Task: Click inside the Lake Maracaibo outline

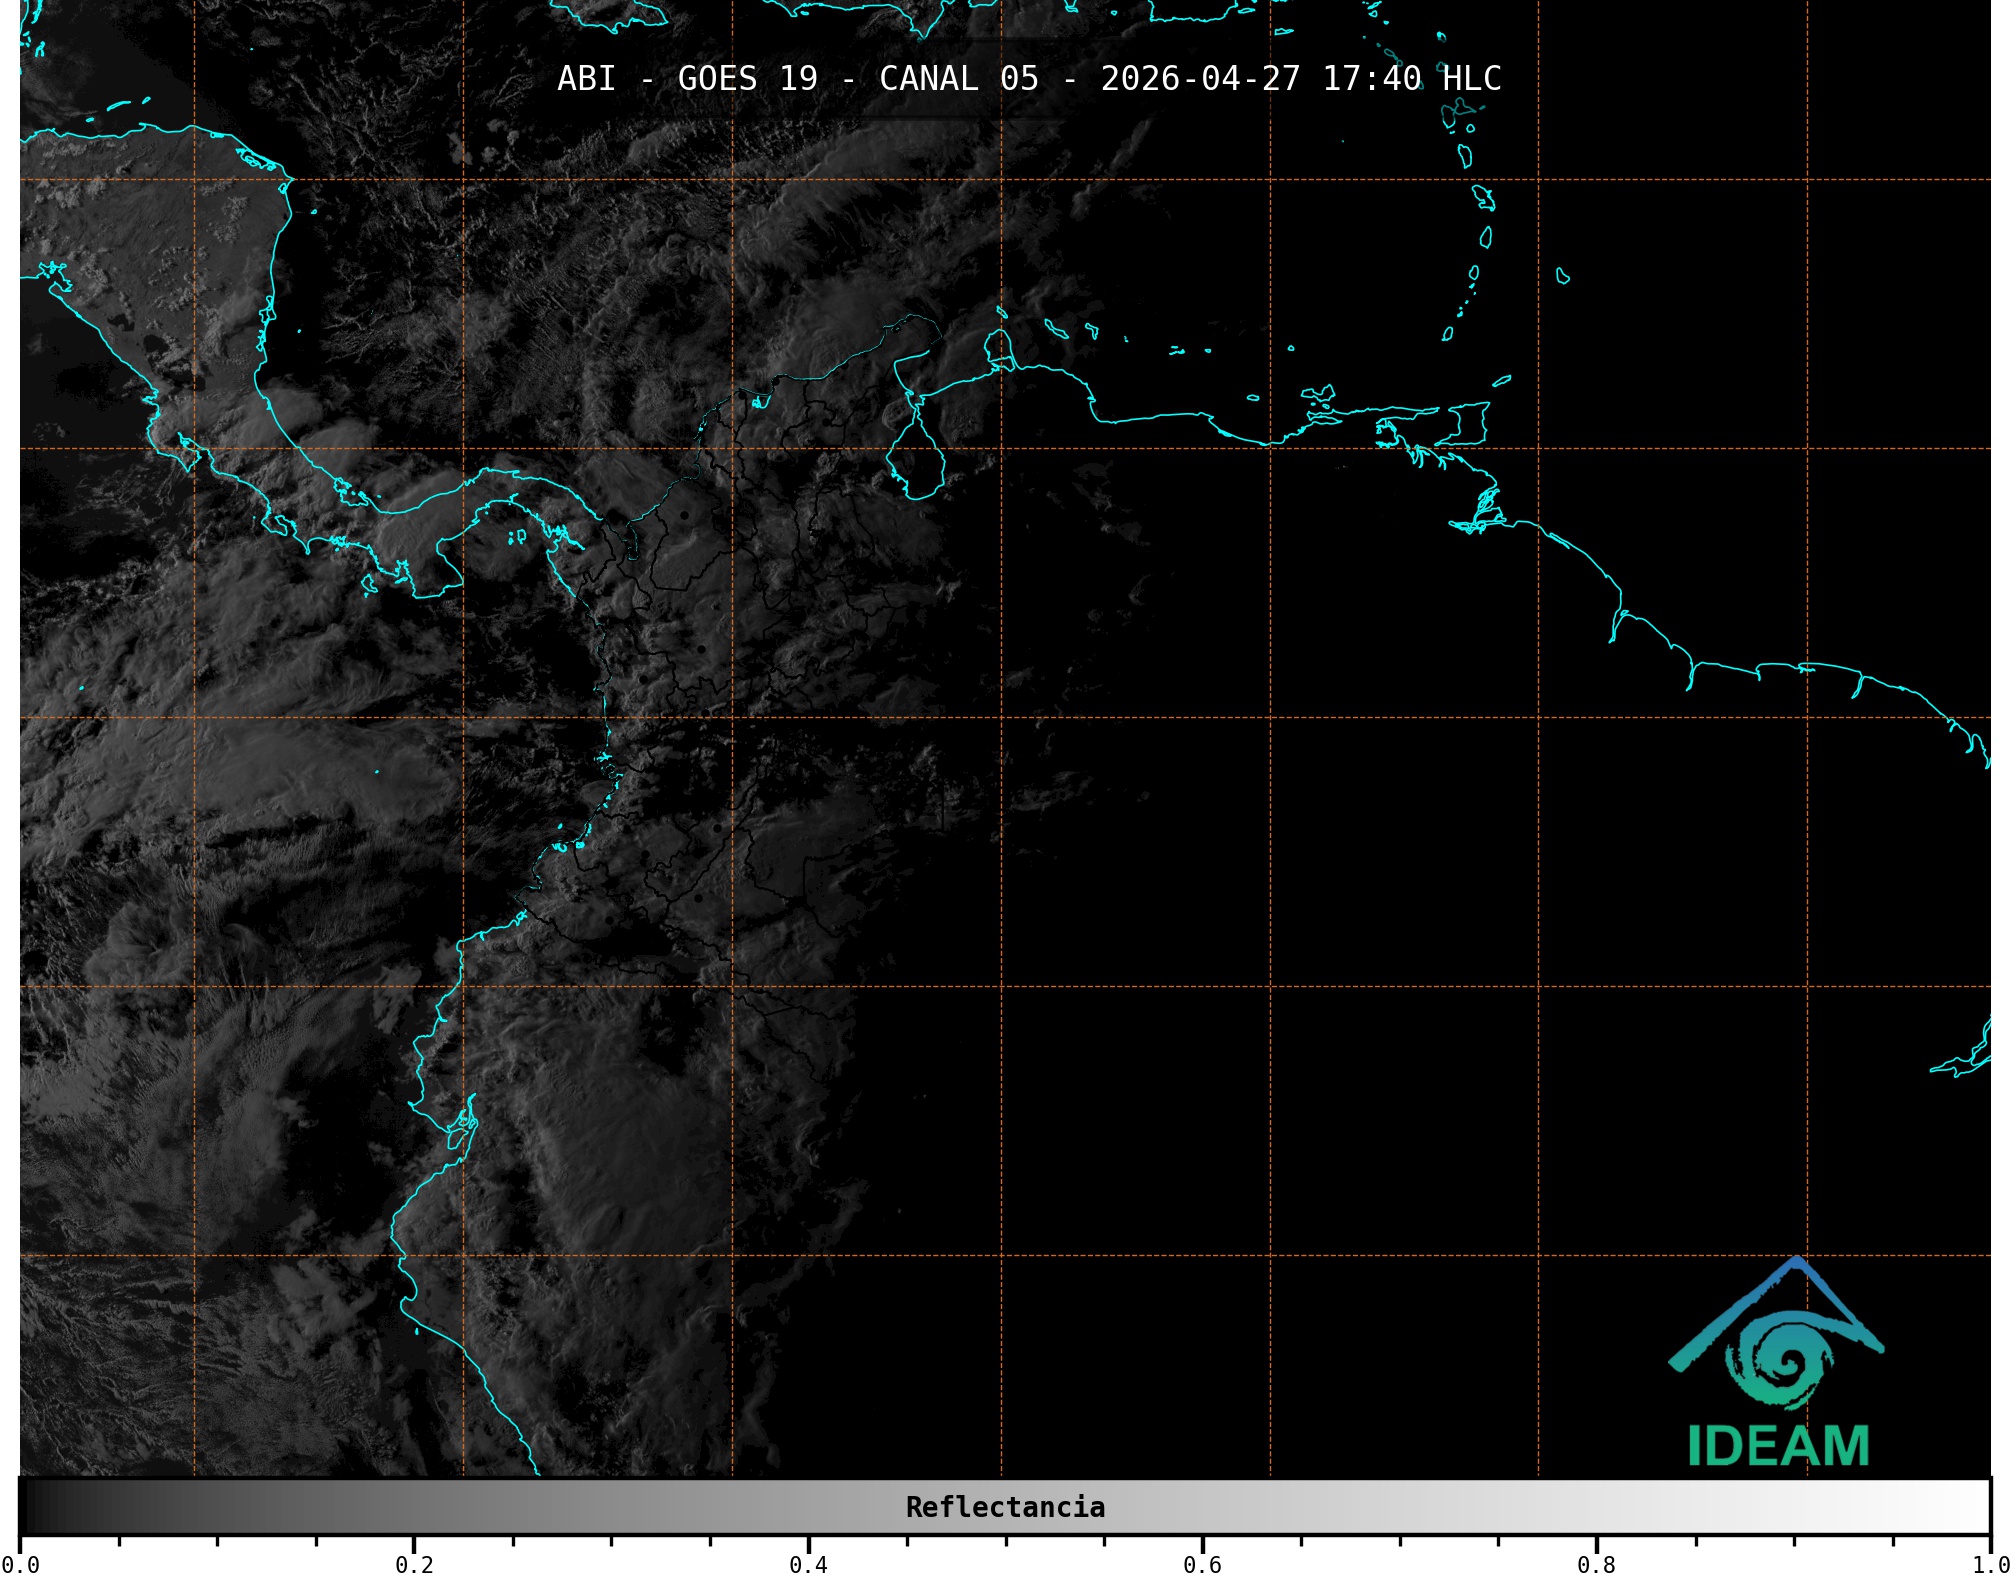Action: click(x=915, y=460)
